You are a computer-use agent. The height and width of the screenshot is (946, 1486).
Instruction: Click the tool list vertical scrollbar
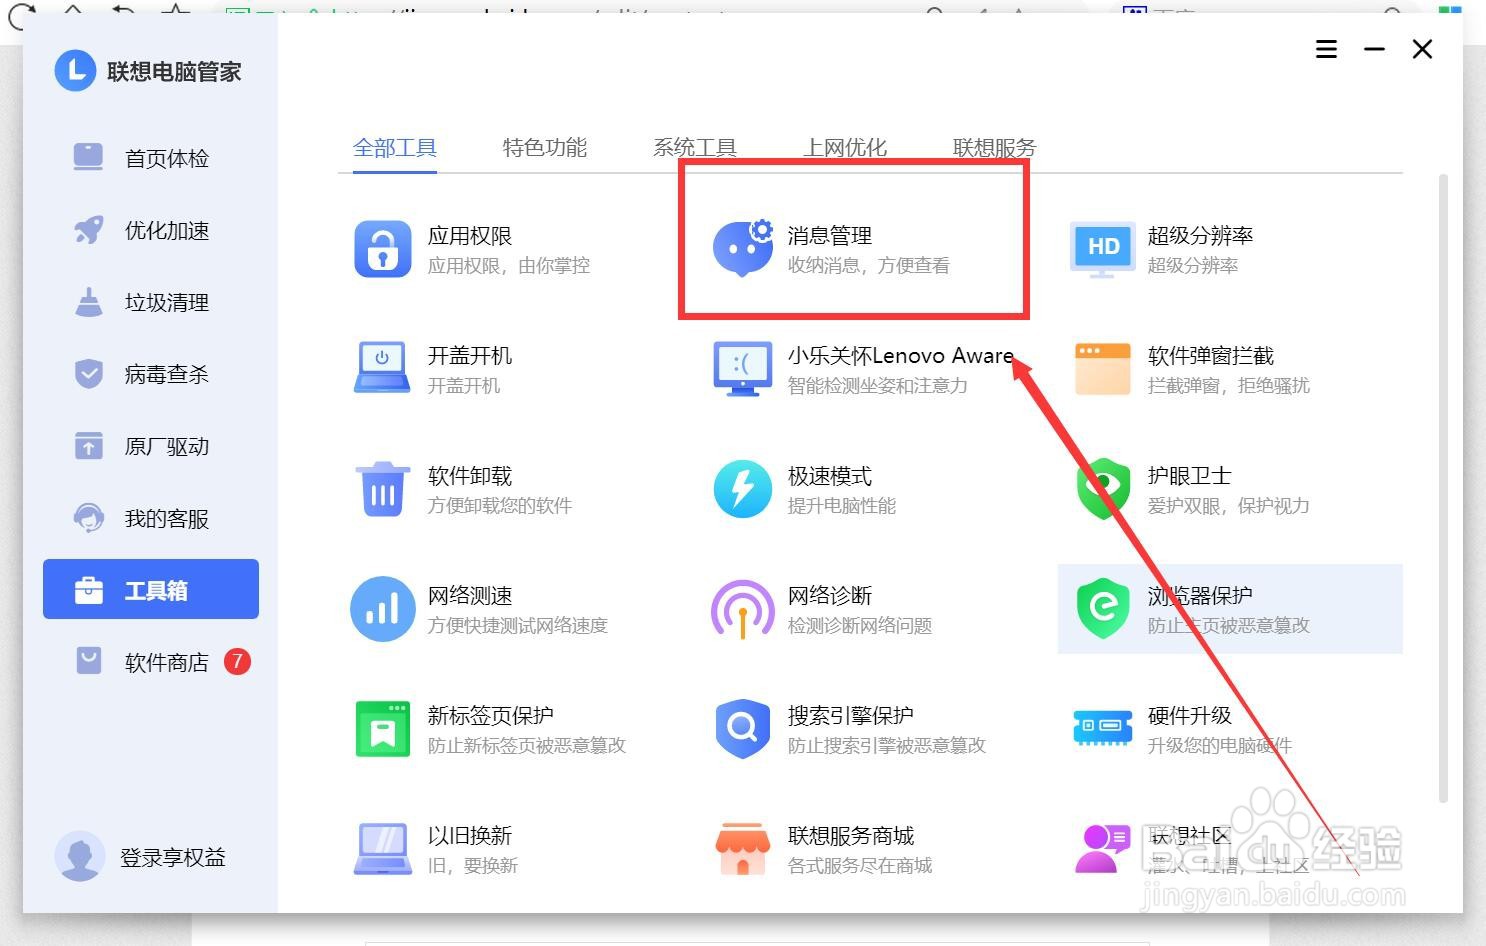tap(1443, 488)
